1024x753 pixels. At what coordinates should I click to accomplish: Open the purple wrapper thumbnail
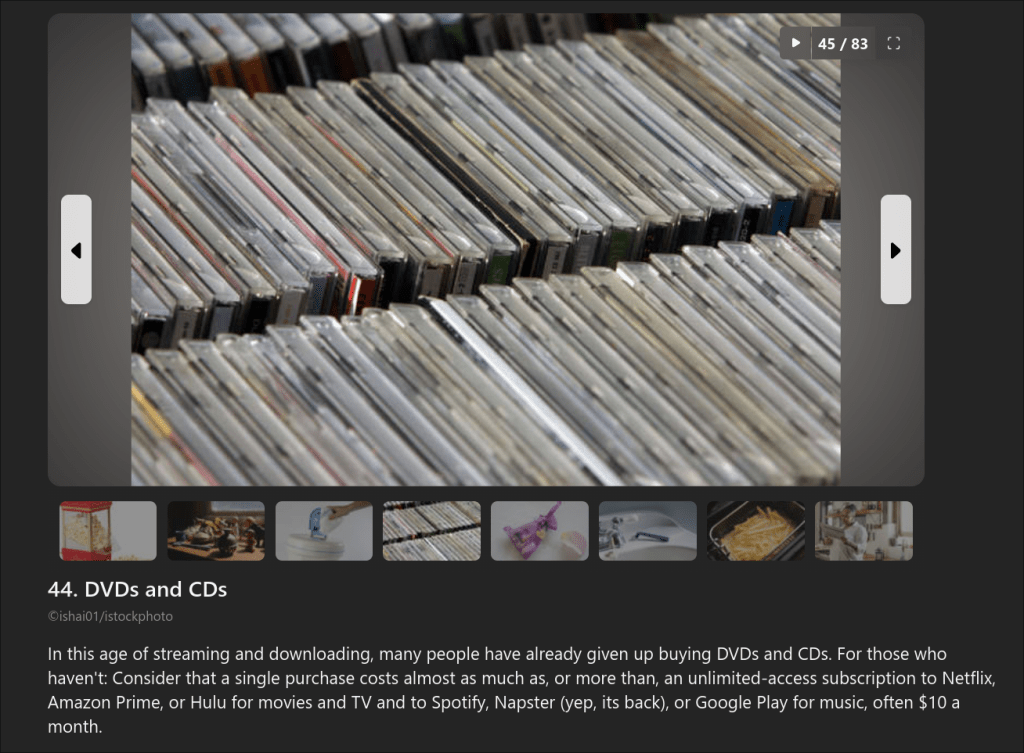click(x=539, y=531)
